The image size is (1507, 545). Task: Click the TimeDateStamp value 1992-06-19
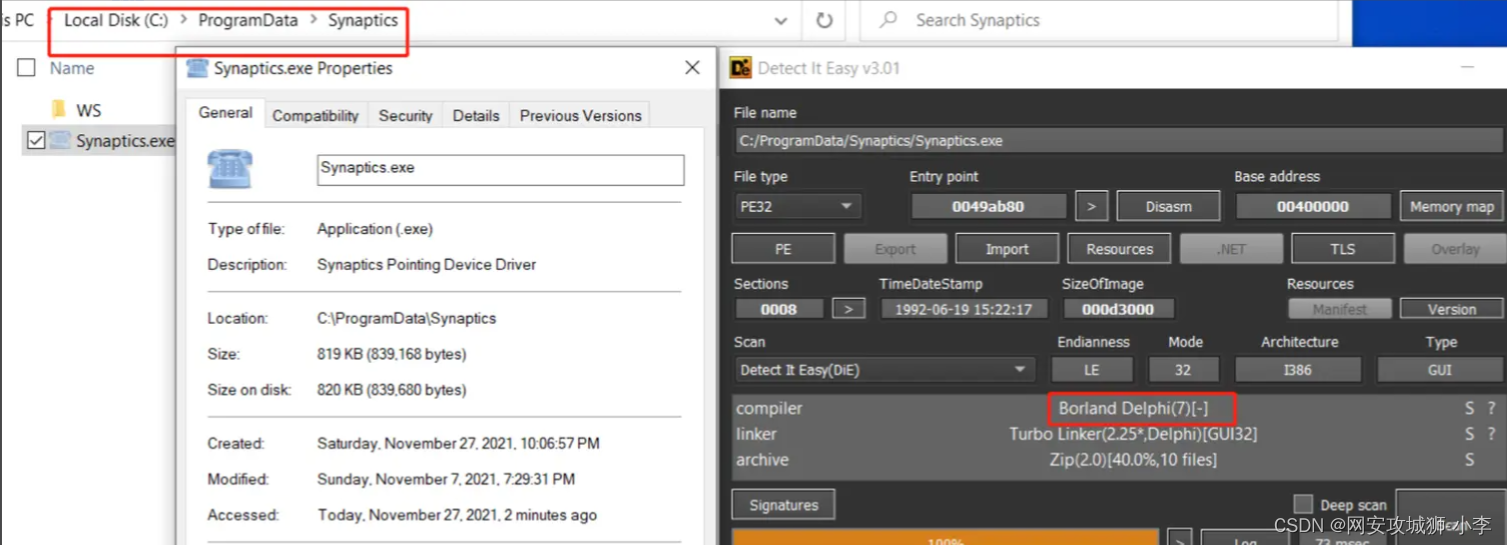click(x=963, y=309)
